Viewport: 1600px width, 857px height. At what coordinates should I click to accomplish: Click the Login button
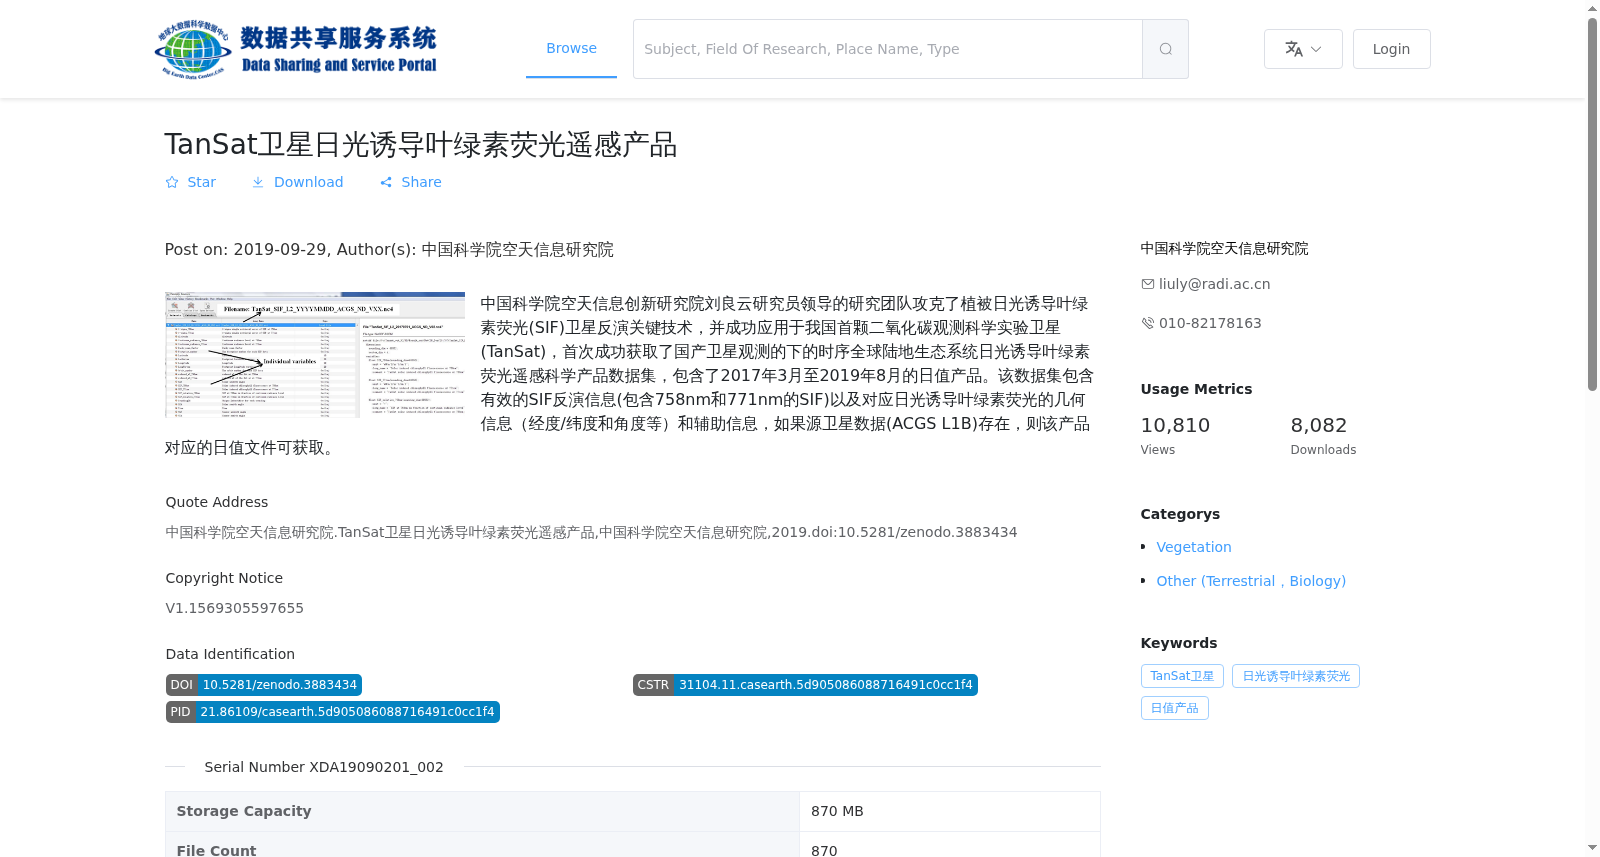pyautogui.click(x=1391, y=49)
